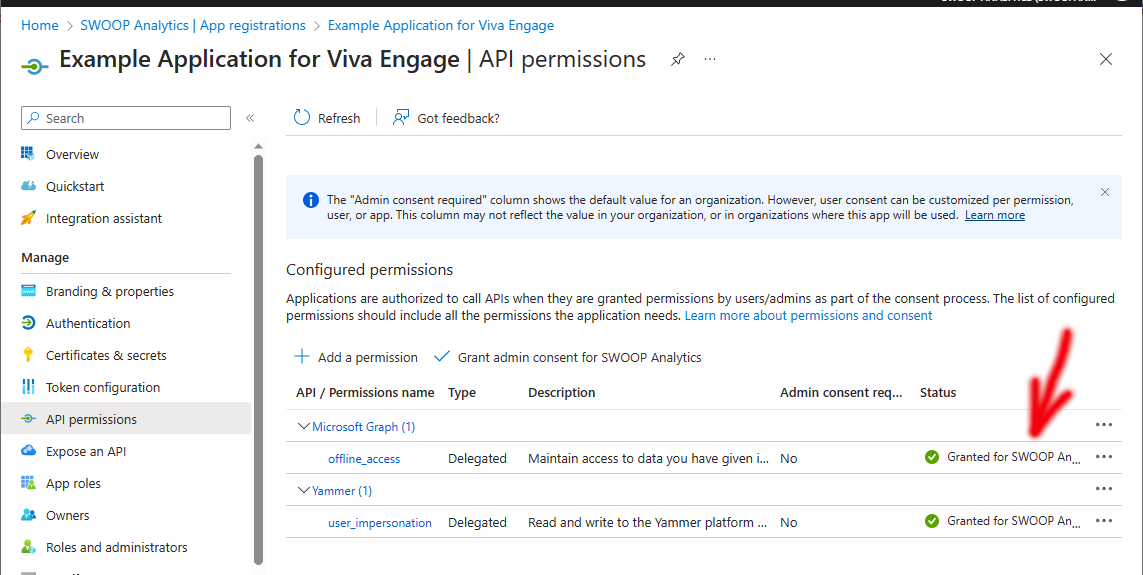Click the green granted check for offline_access

932,457
